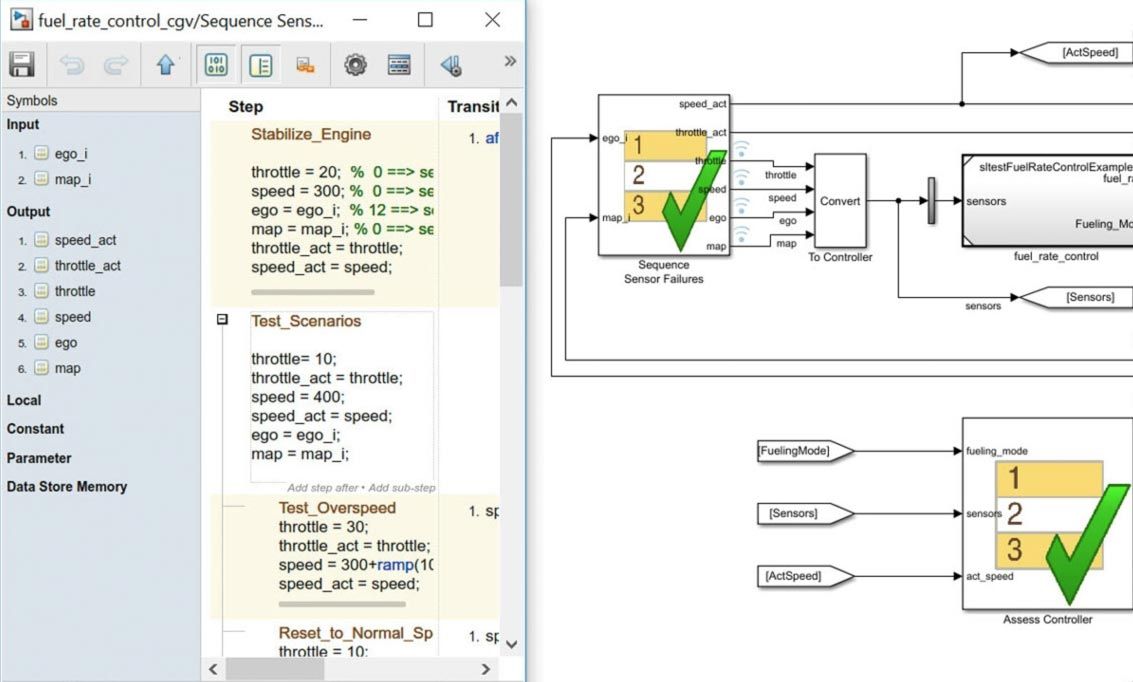The image size is (1133, 682).
Task: Expand toolbar overflow double chevron
Action: 509,62
